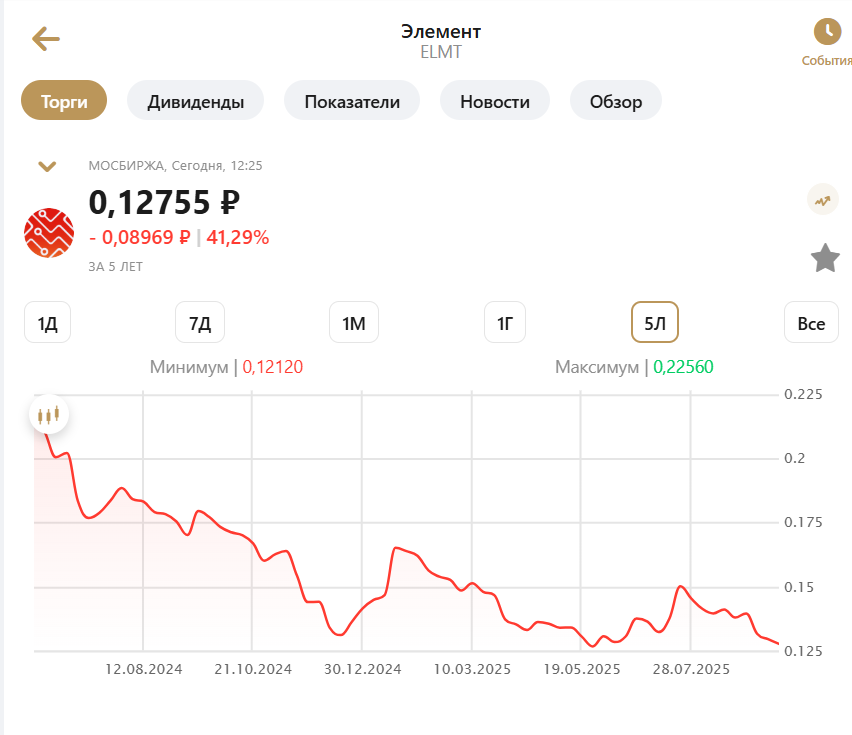This screenshot has height=735, width=852.
Task: Choose the 1Г period
Action: tap(505, 323)
